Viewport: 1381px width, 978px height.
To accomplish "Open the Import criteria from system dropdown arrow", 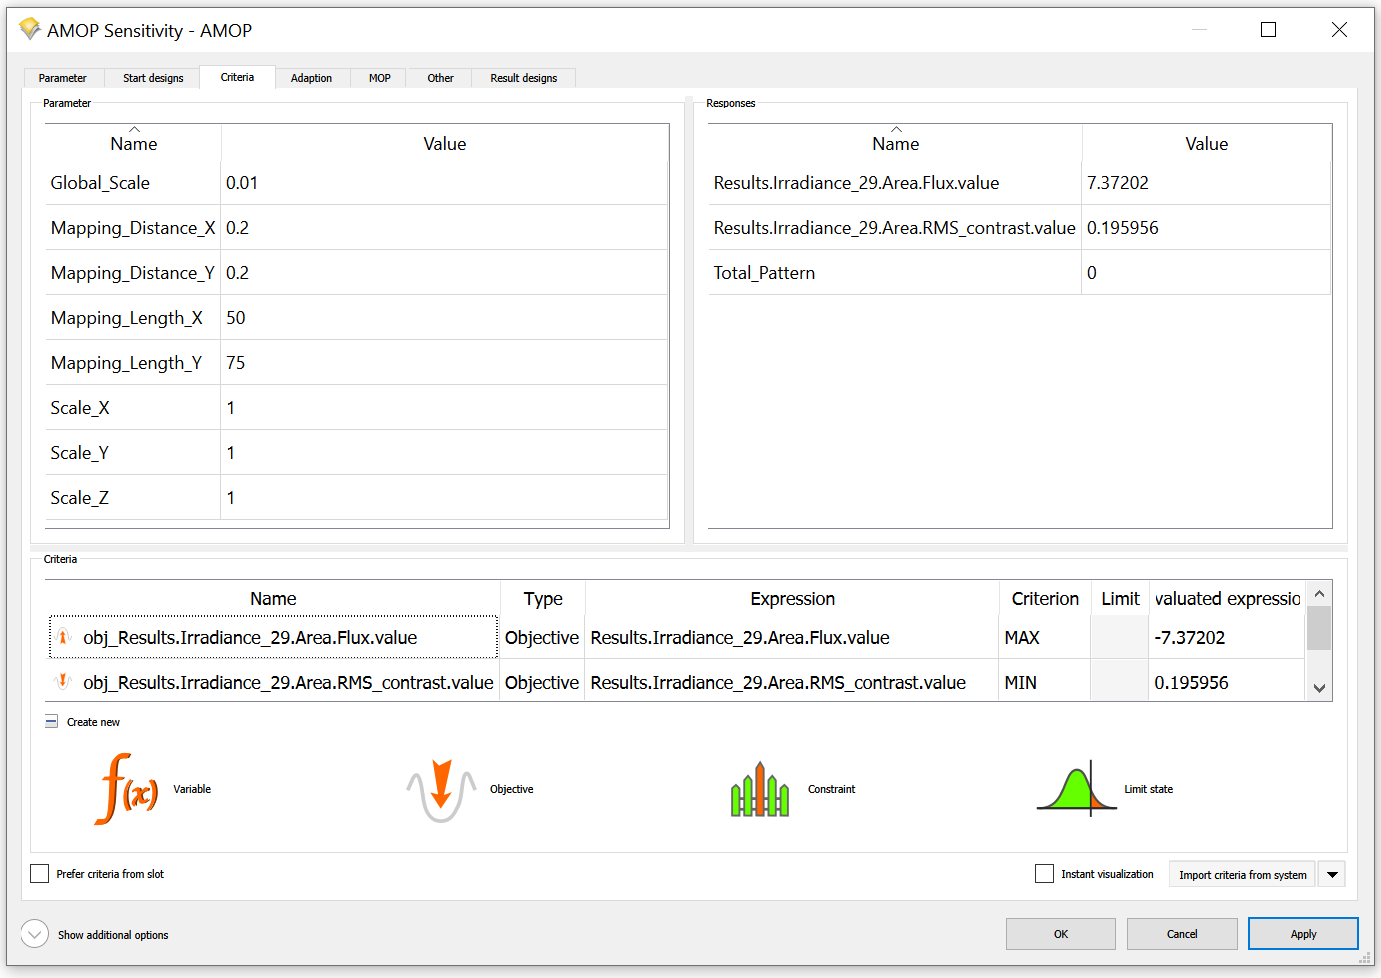I will tap(1332, 874).
